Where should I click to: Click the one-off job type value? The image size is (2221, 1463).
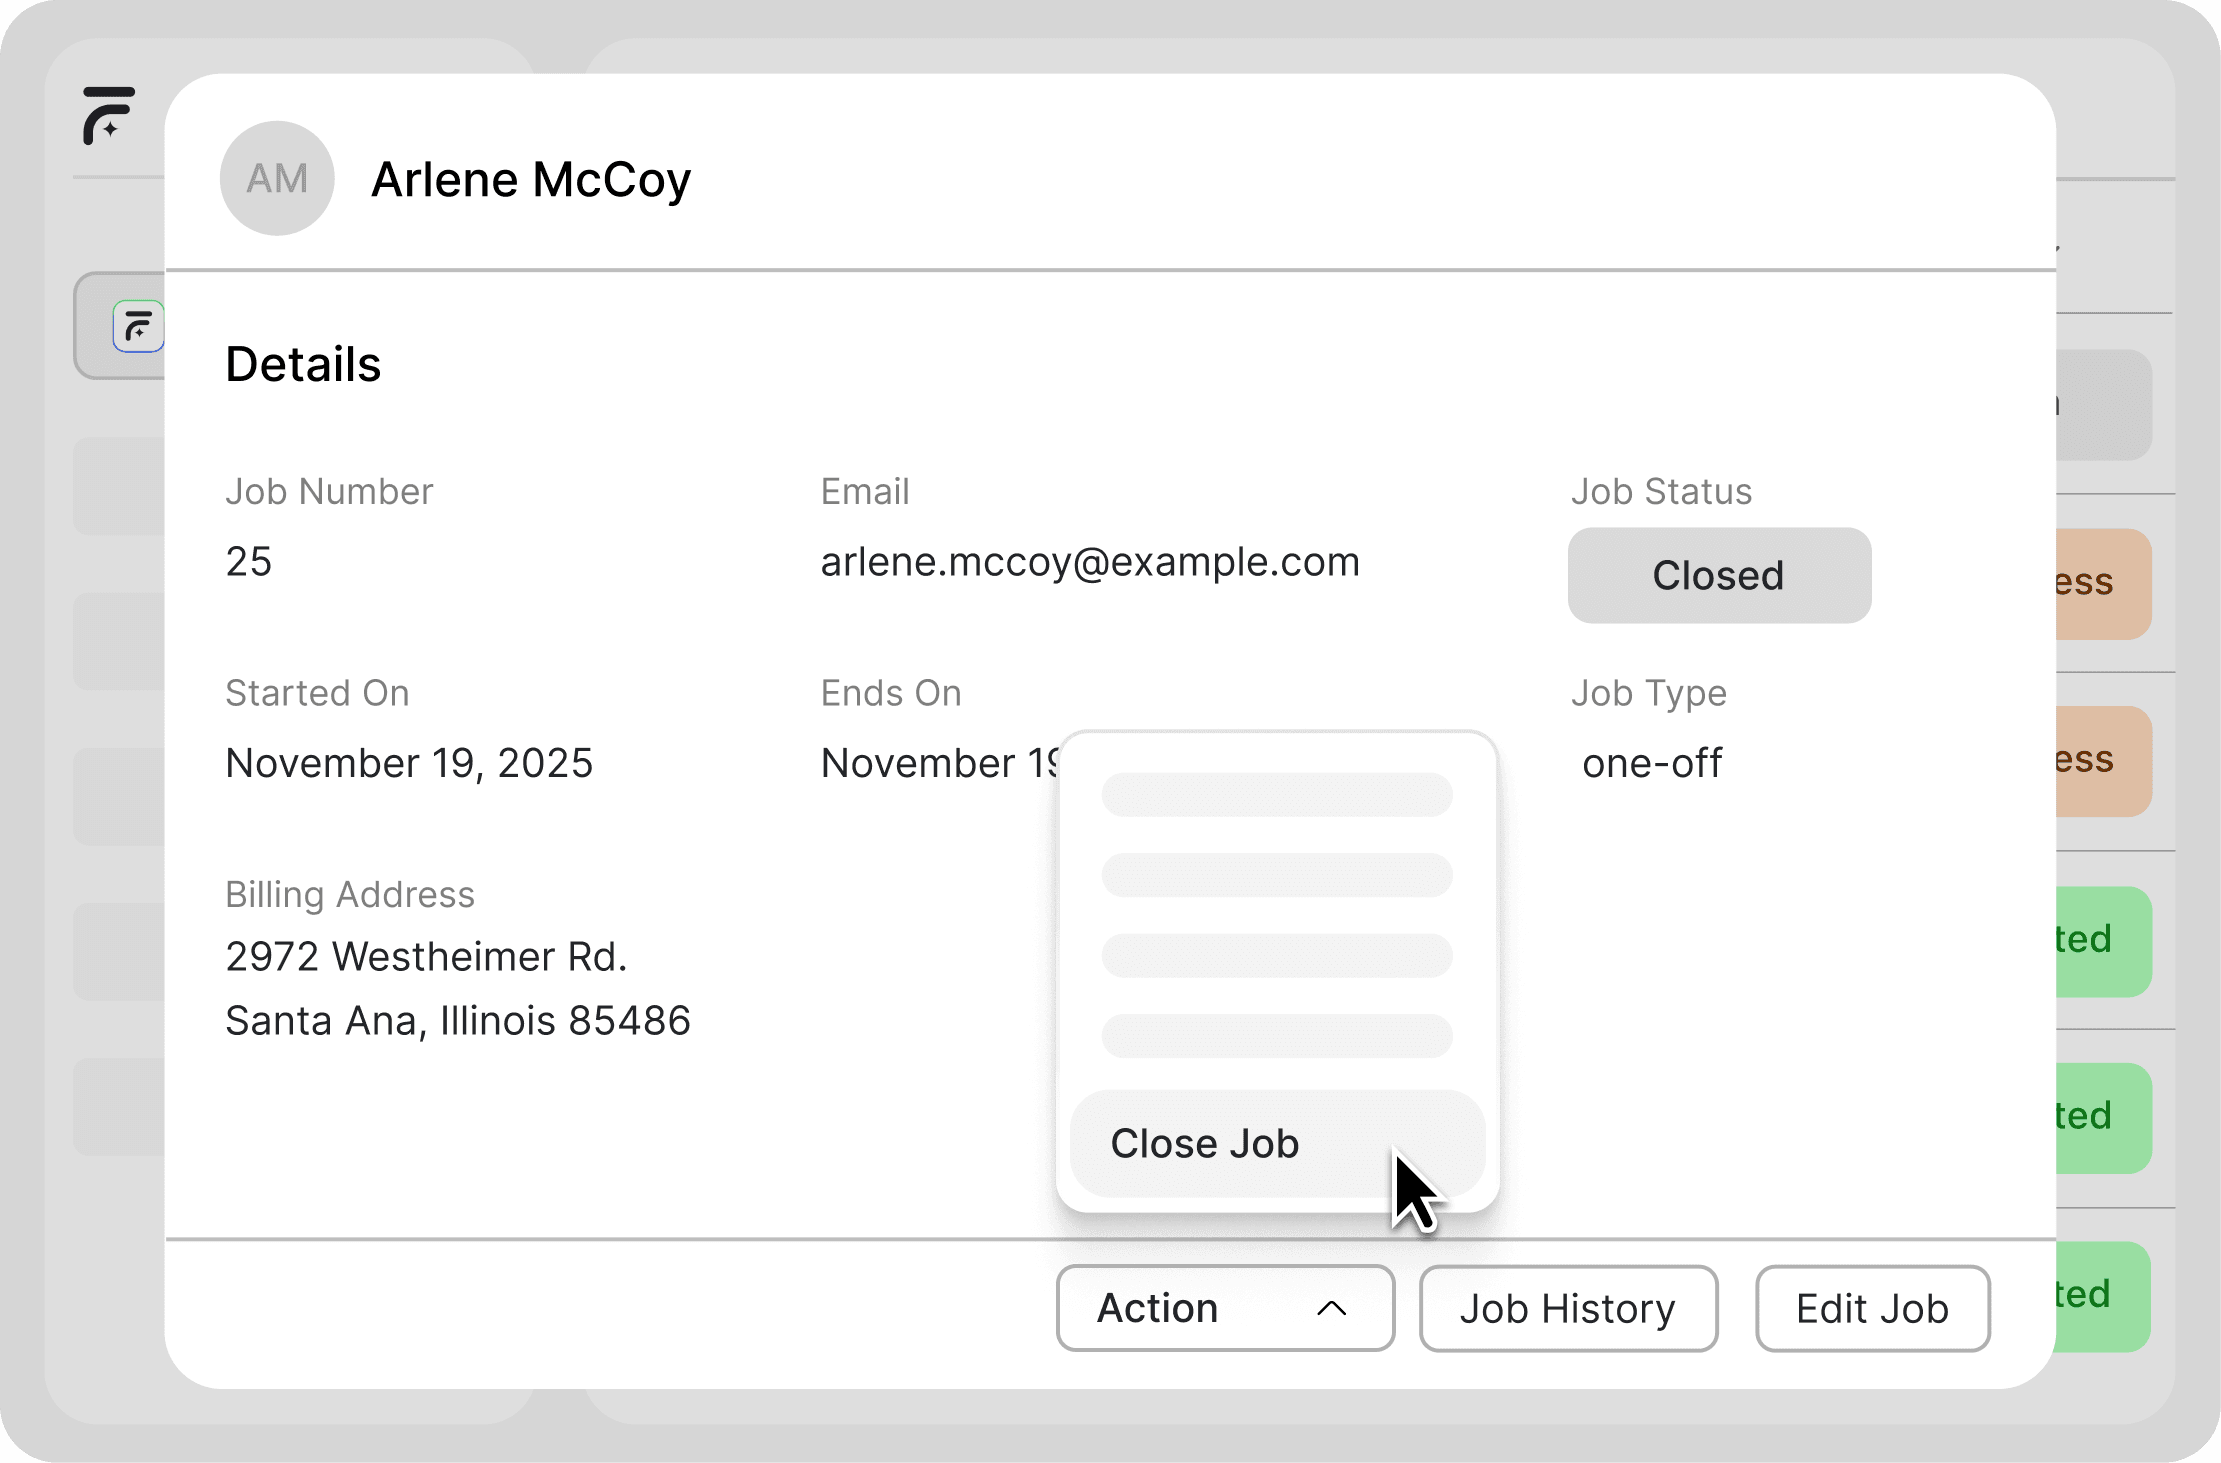[1651, 763]
